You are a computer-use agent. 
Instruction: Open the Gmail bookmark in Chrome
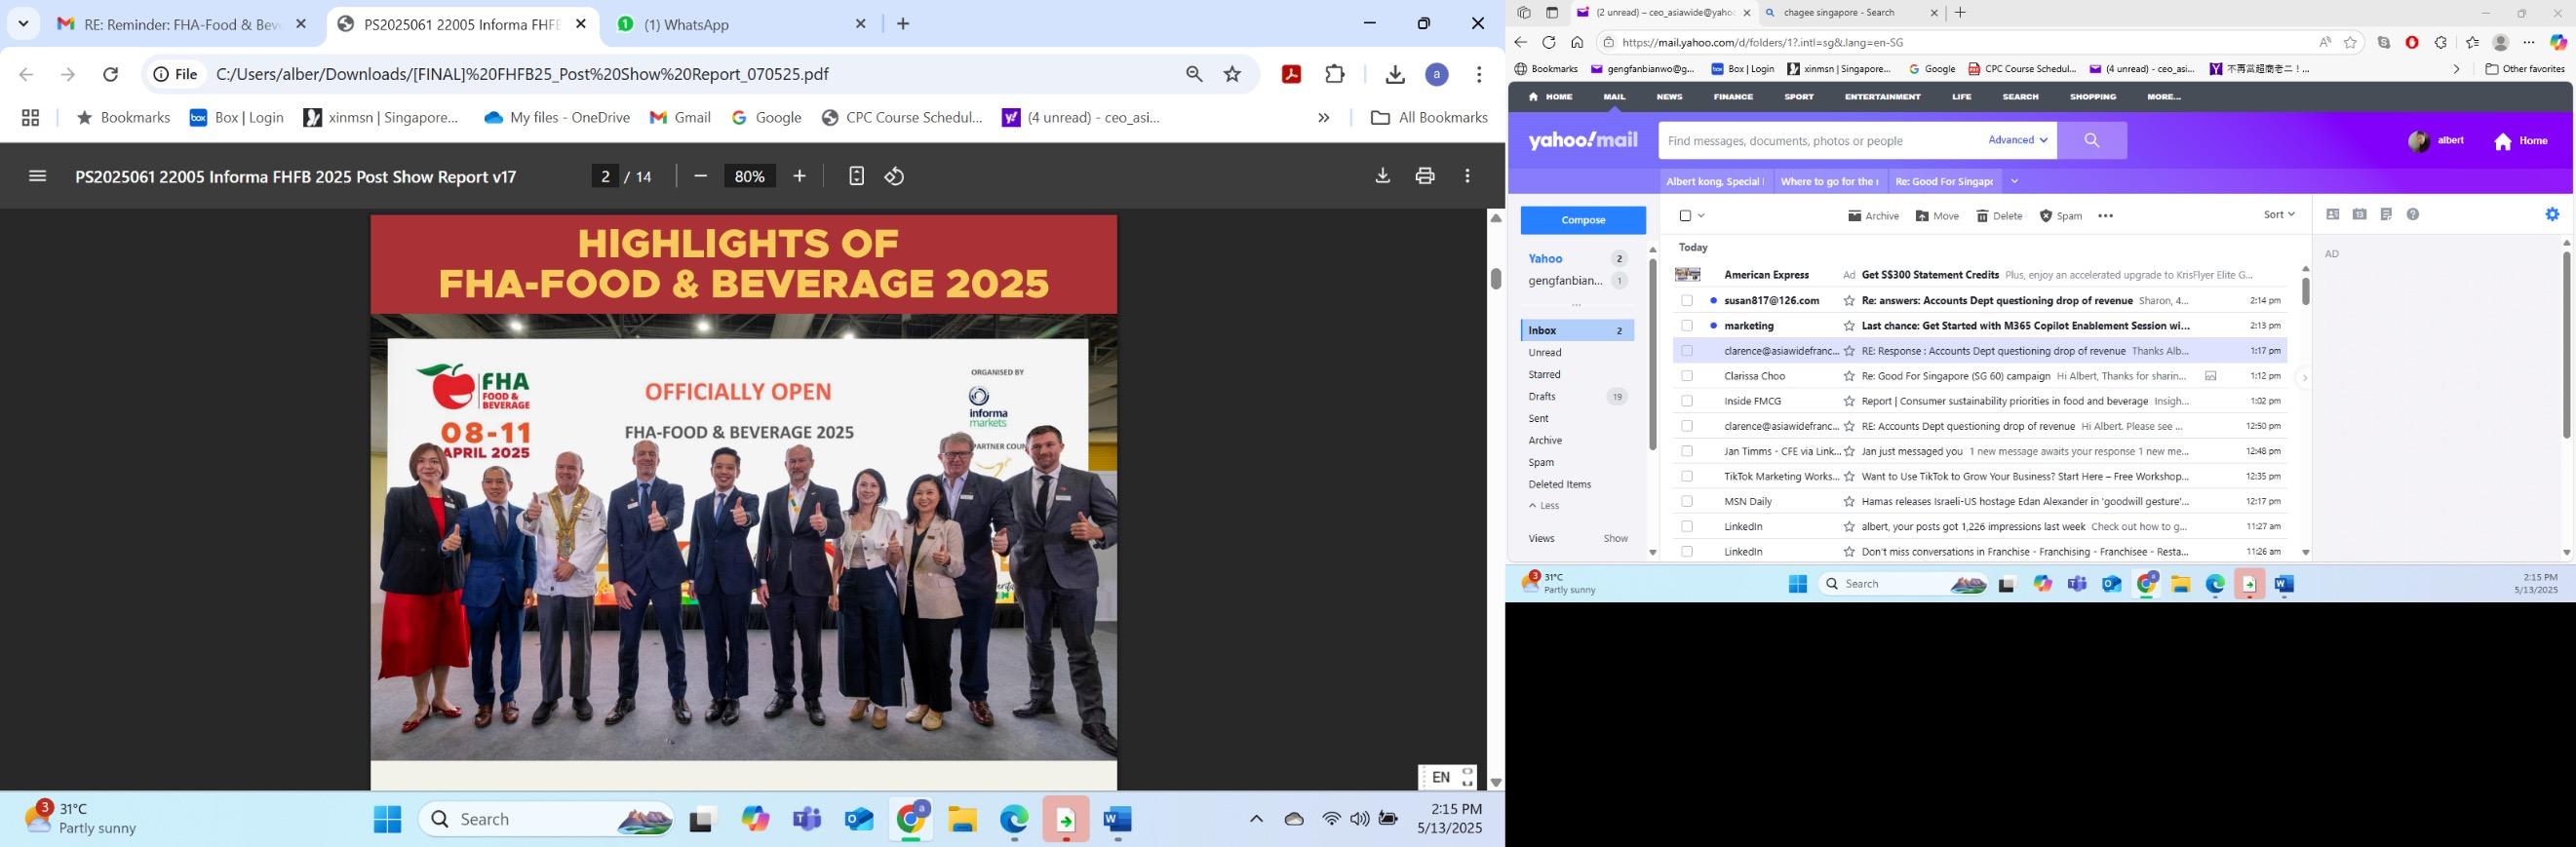coord(680,118)
